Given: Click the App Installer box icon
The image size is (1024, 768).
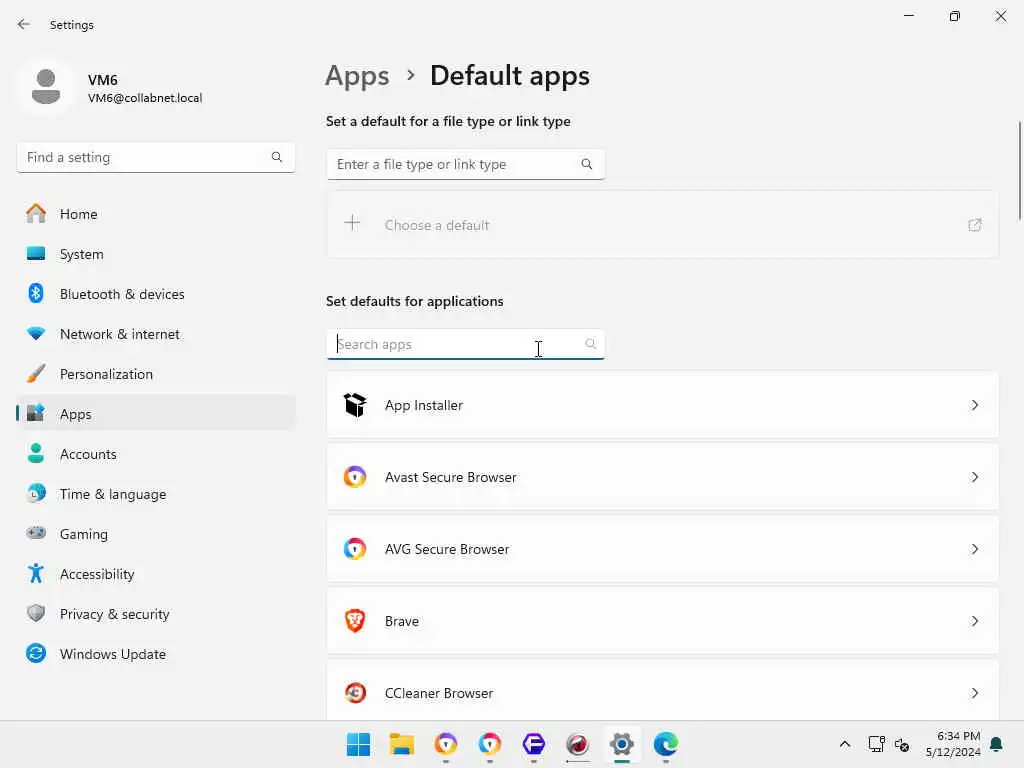Looking at the screenshot, I should pos(355,405).
